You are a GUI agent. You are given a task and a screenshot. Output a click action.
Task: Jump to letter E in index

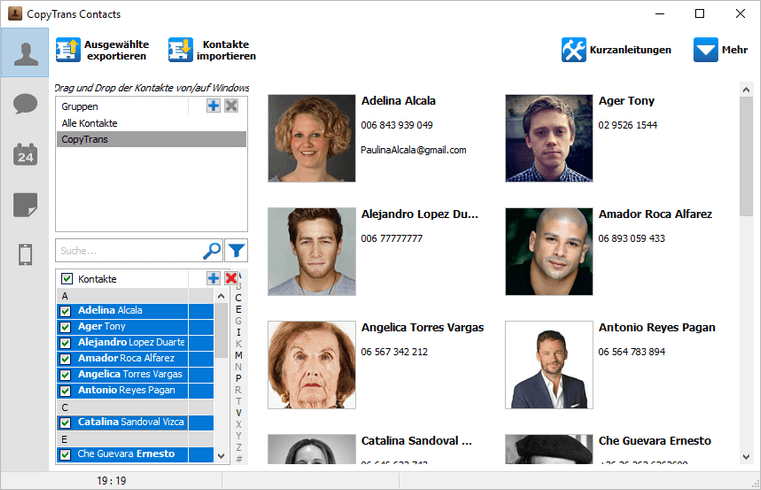pyautogui.click(x=238, y=310)
